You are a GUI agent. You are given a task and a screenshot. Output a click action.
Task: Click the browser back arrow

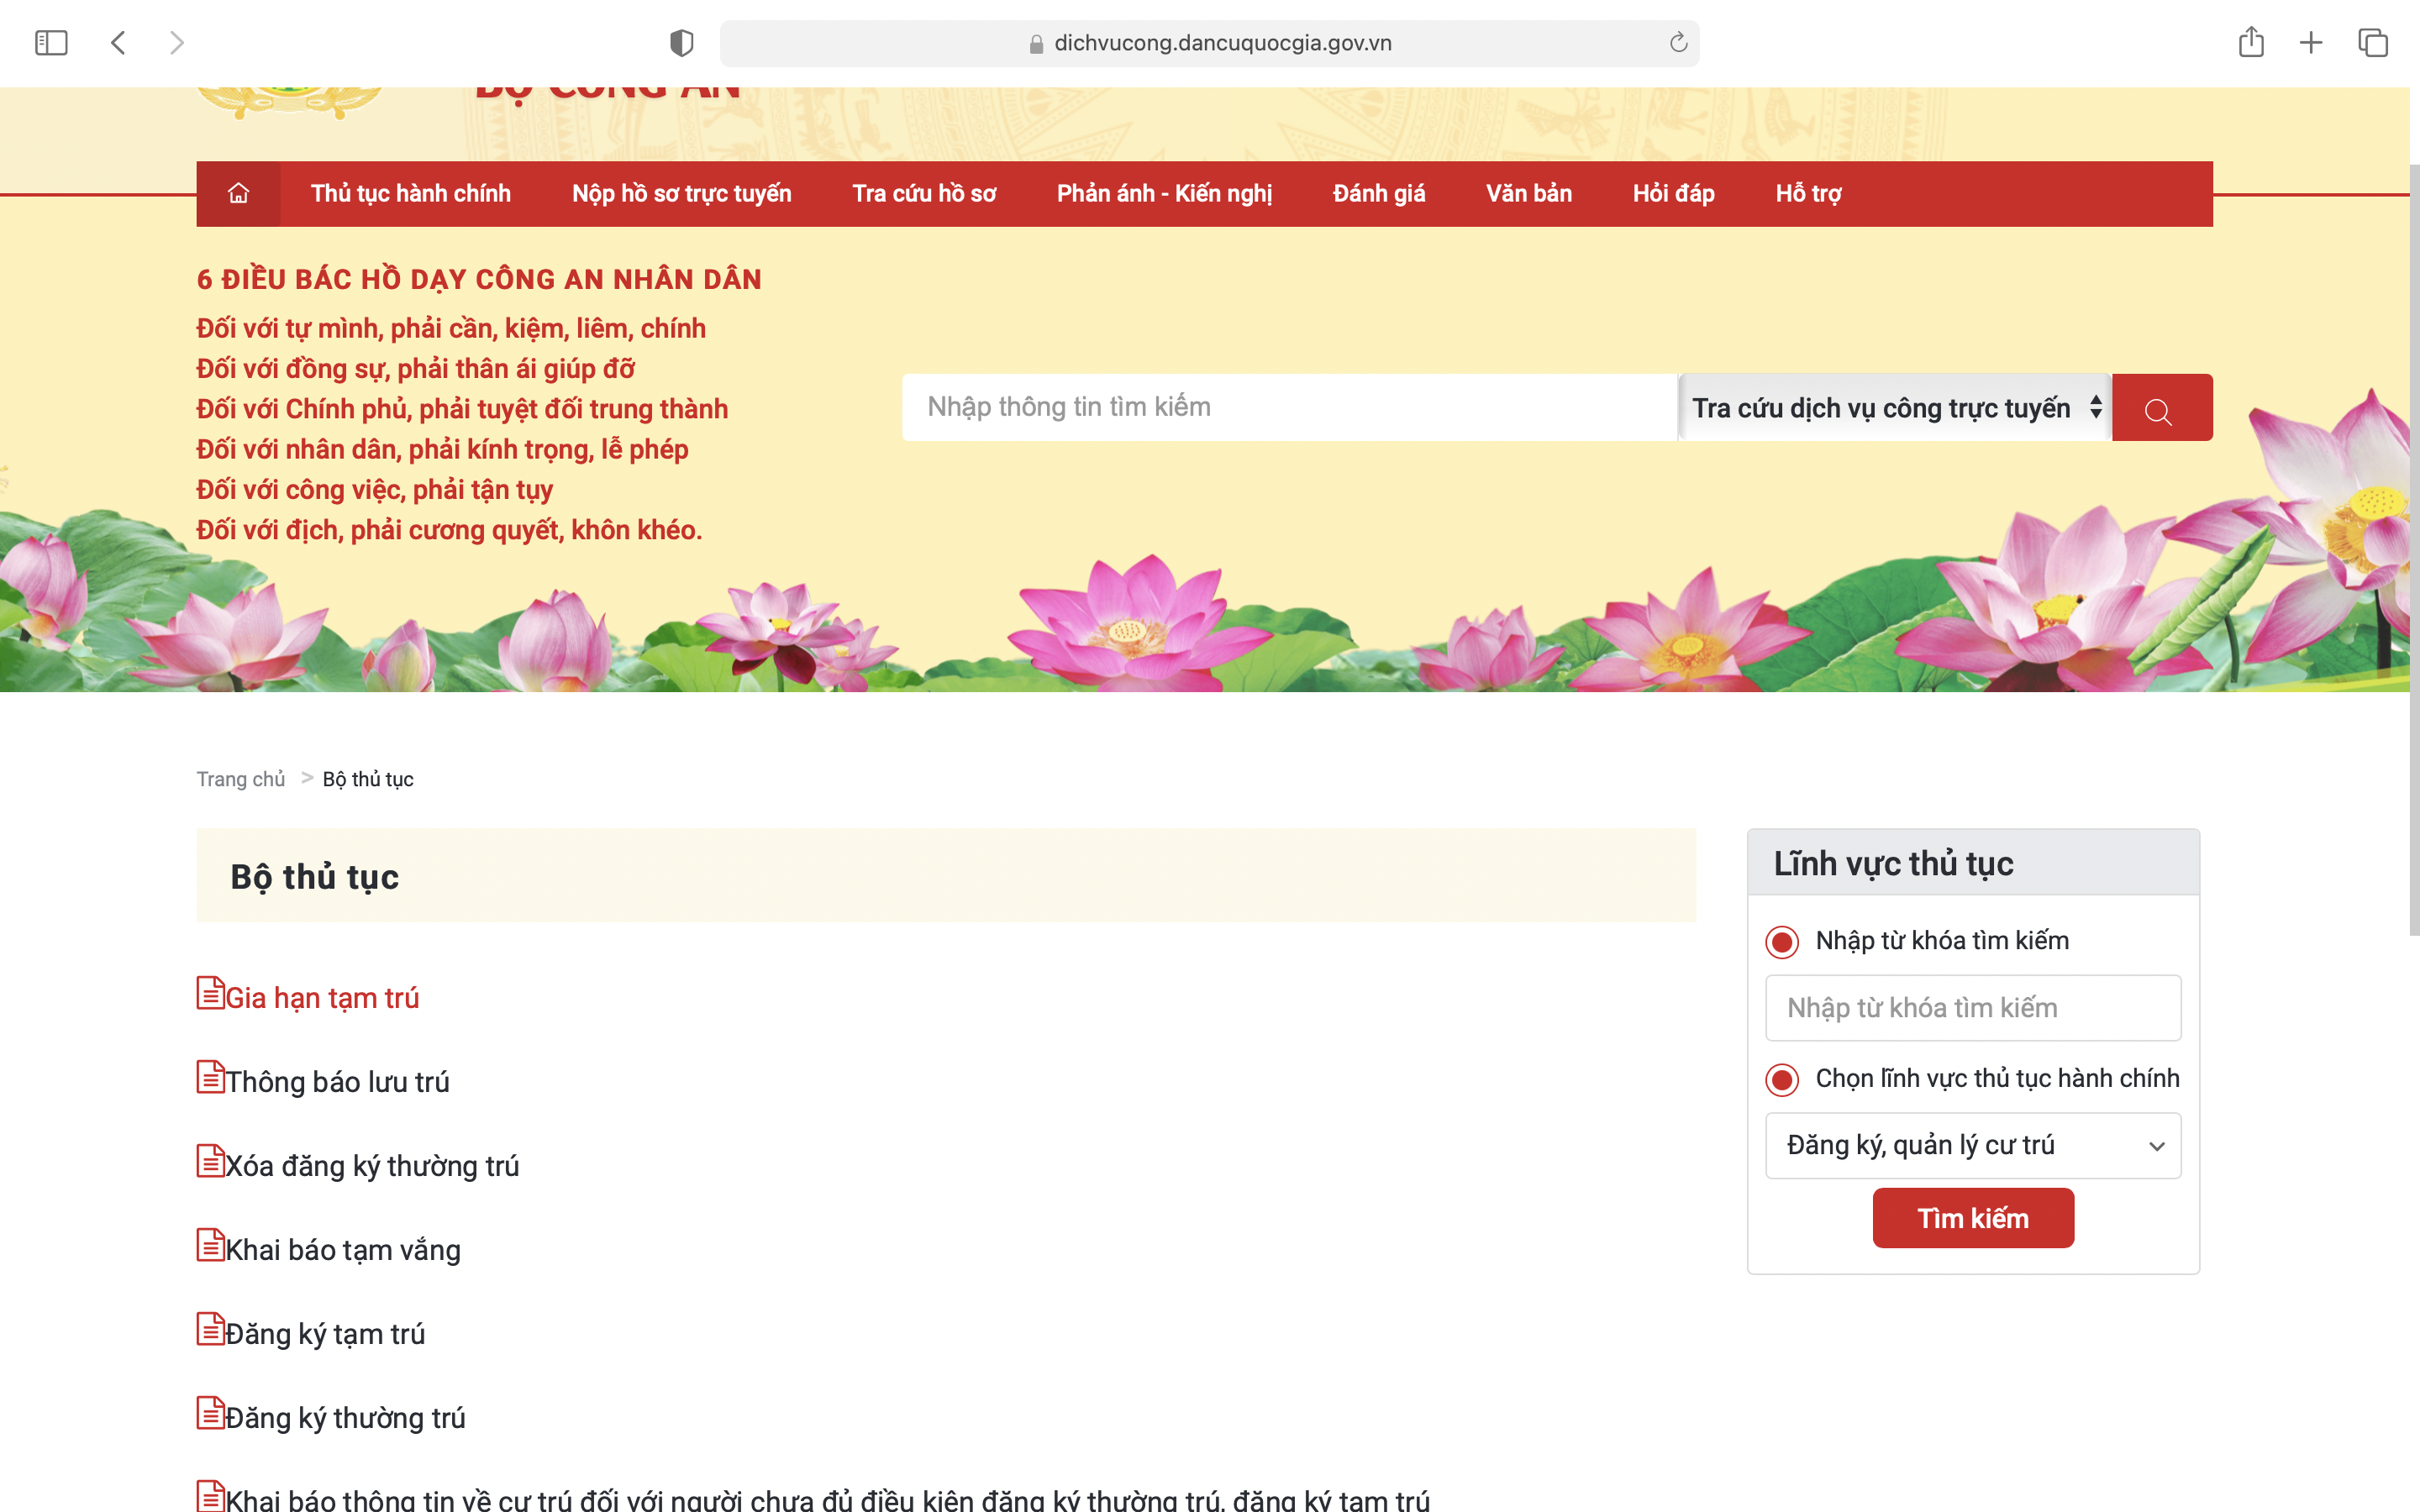click(x=118, y=42)
